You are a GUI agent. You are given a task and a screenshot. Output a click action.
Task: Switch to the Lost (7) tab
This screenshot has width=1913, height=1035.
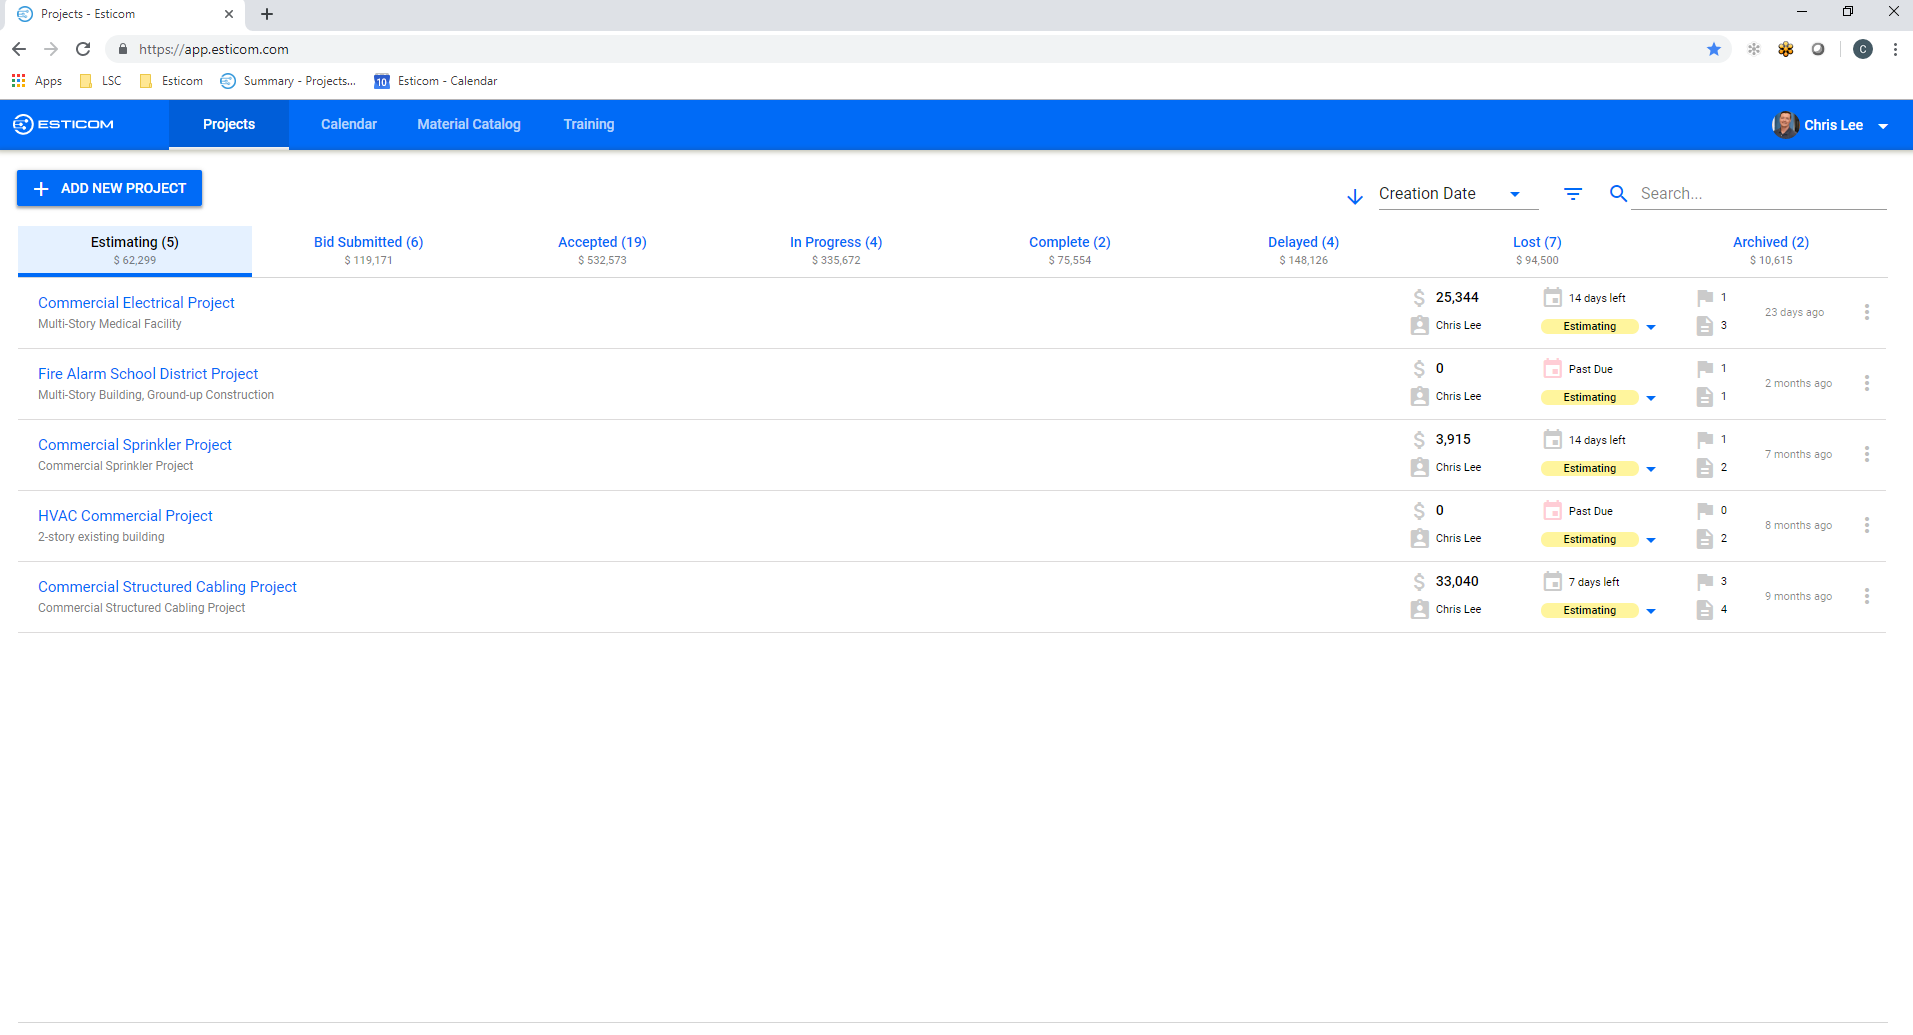[x=1537, y=250]
